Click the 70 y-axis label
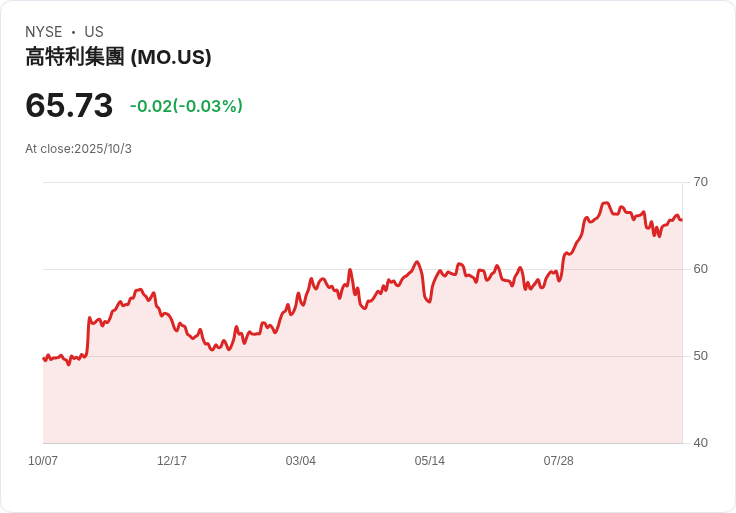This screenshot has width=736, height=513. pos(700,182)
